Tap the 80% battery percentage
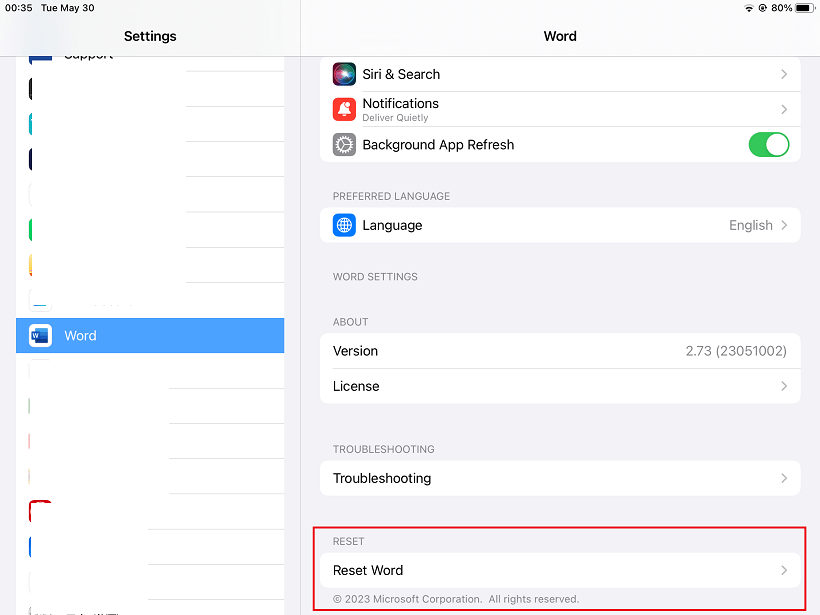Image resolution: width=820 pixels, height=615 pixels. pos(781,8)
